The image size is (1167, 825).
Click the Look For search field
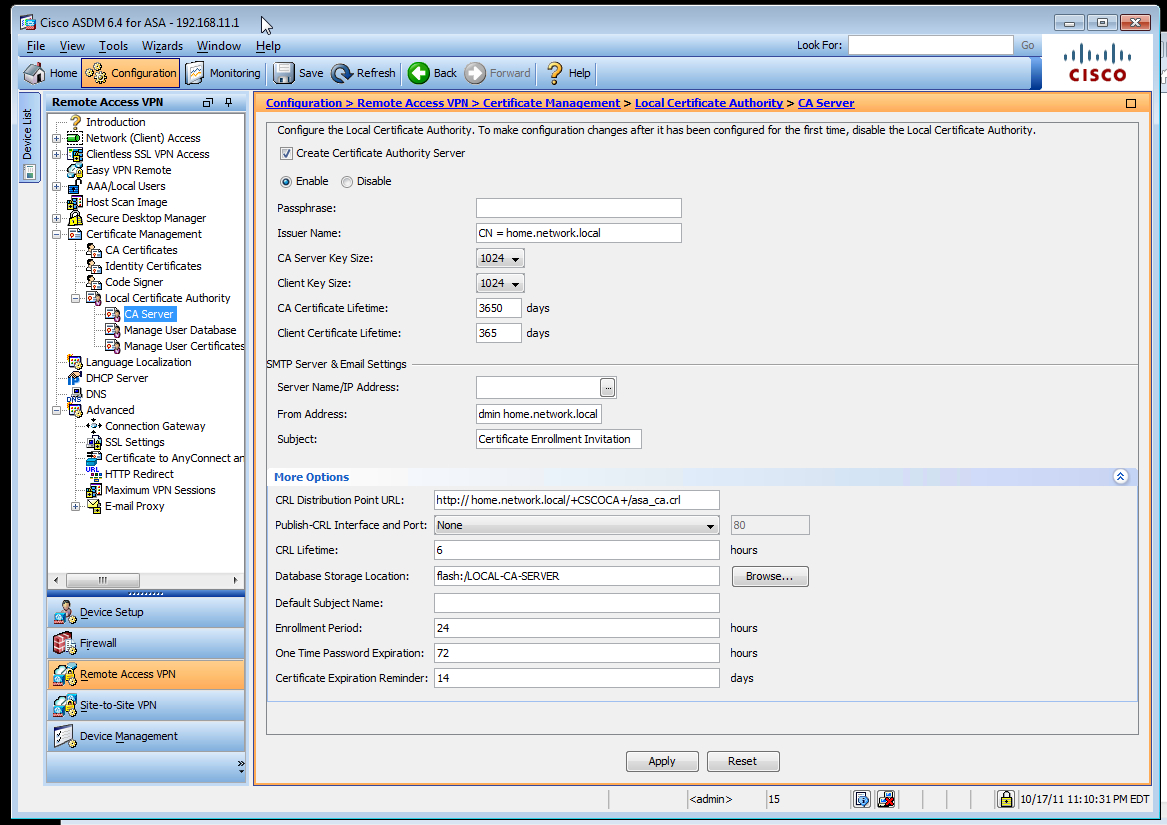930,45
